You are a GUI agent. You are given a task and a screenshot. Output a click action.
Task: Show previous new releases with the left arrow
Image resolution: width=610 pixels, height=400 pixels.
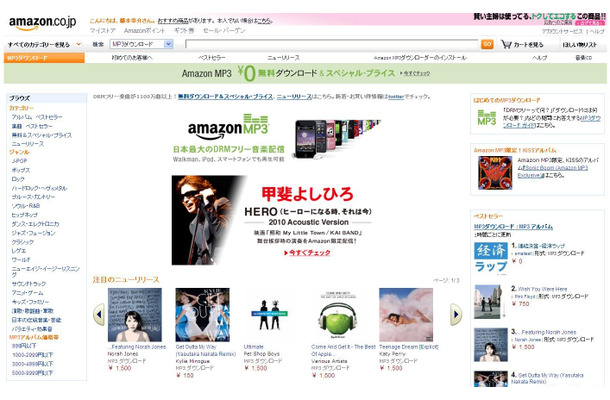point(99,314)
